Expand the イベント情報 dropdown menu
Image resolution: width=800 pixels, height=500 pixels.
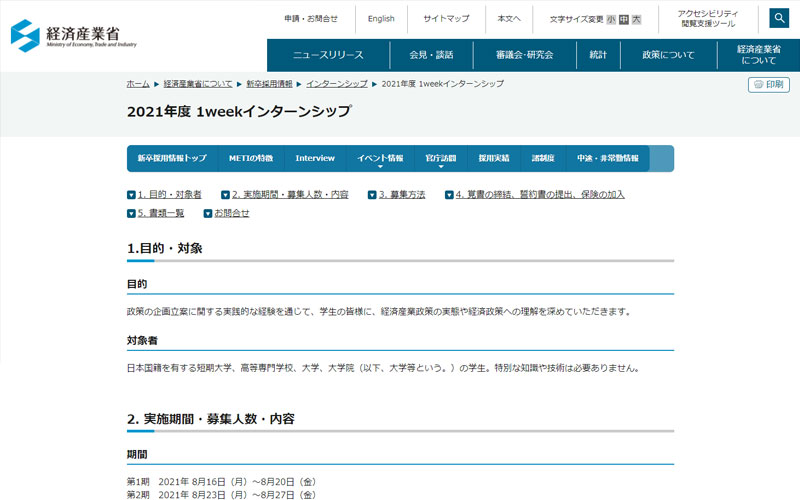(x=380, y=159)
